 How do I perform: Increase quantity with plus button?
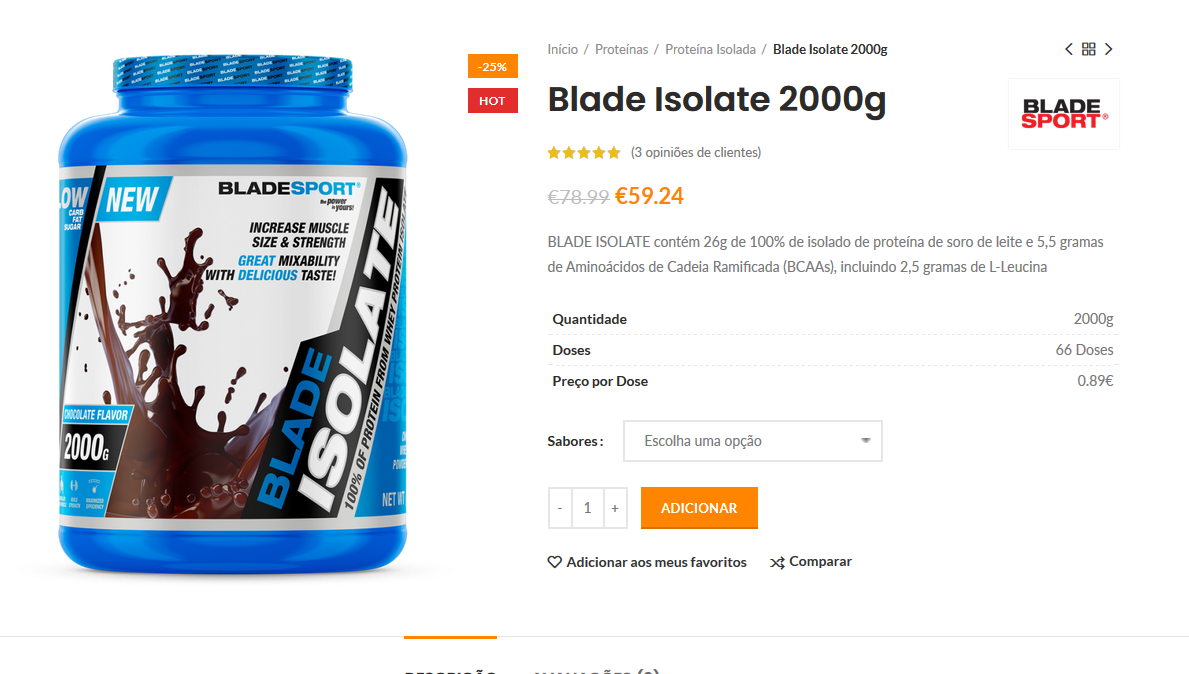[x=615, y=508]
